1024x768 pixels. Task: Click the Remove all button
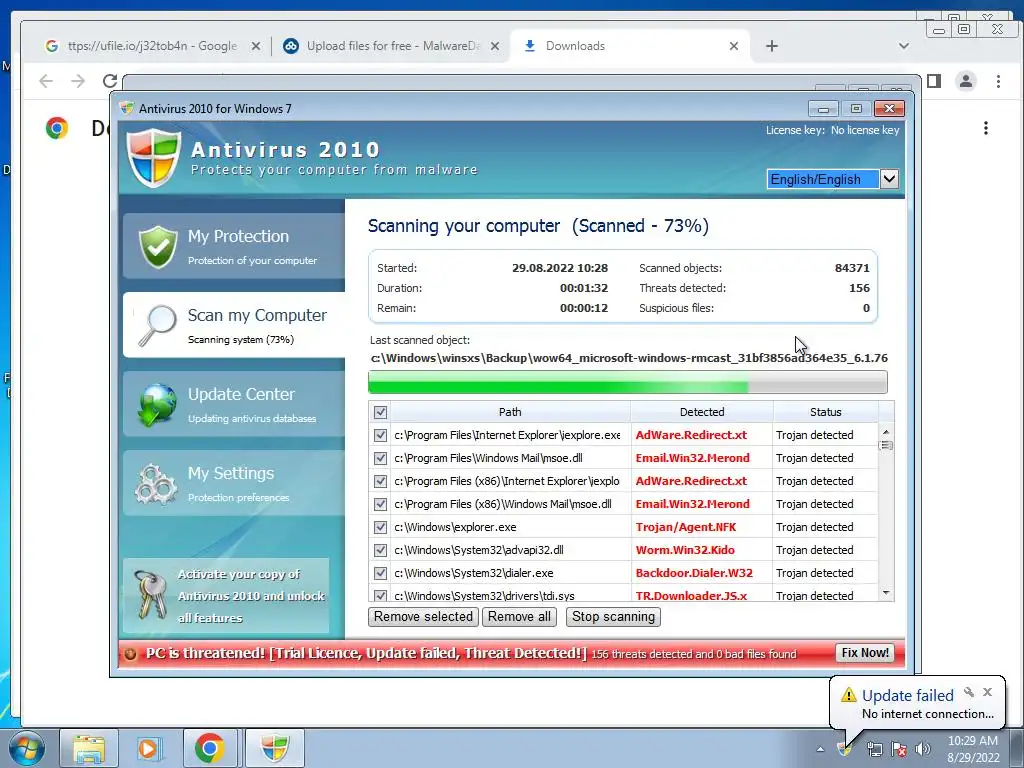519,616
